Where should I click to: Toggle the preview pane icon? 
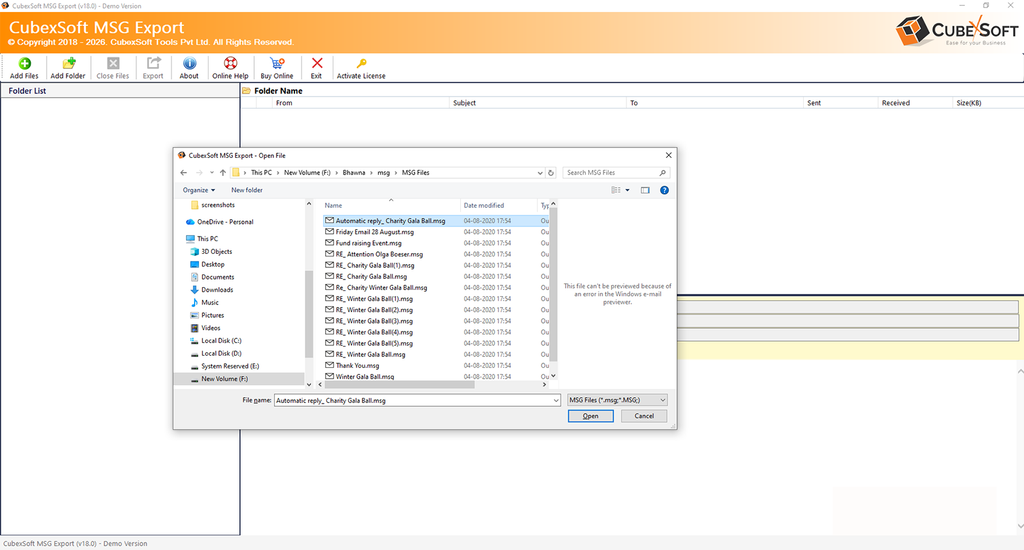pos(645,190)
